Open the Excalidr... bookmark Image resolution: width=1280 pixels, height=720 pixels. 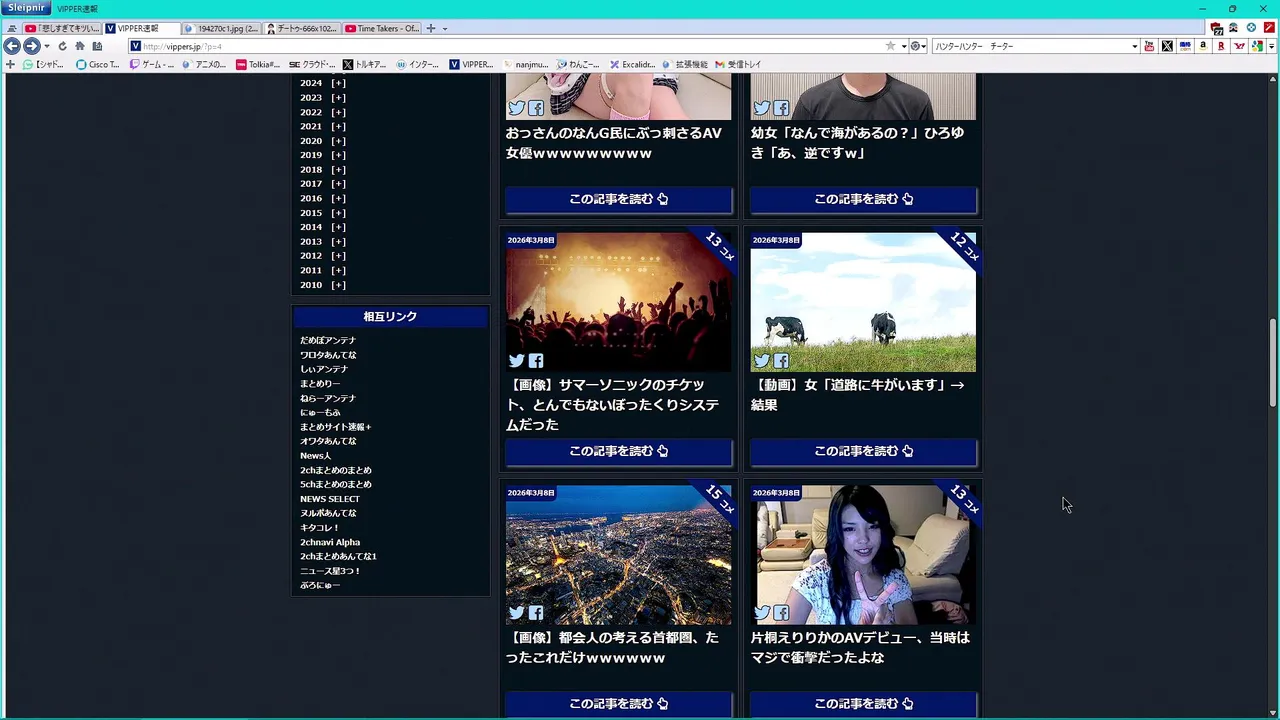[x=633, y=64]
